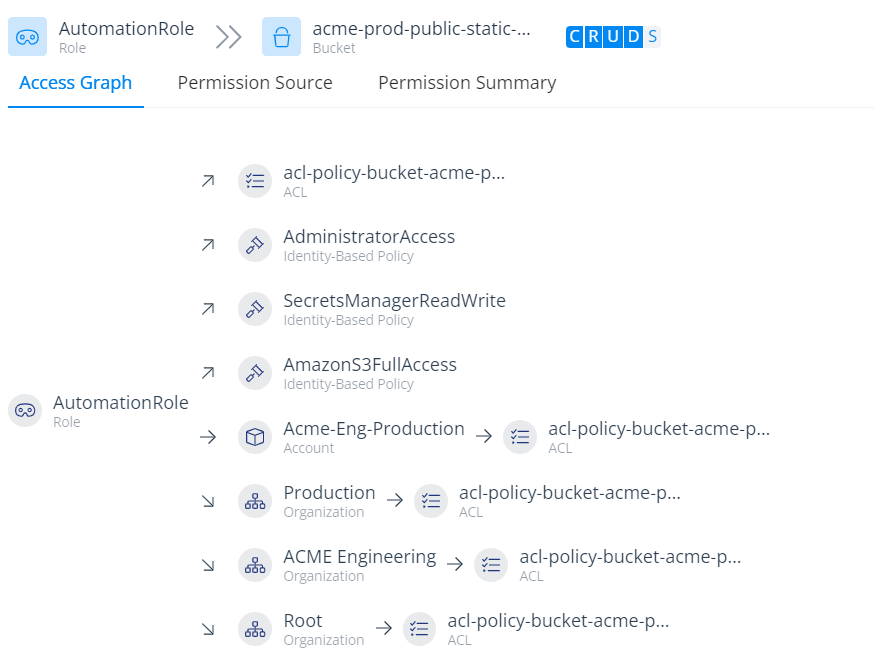Click the ACL node next to Acme-Eng-Production

(520, 437)
